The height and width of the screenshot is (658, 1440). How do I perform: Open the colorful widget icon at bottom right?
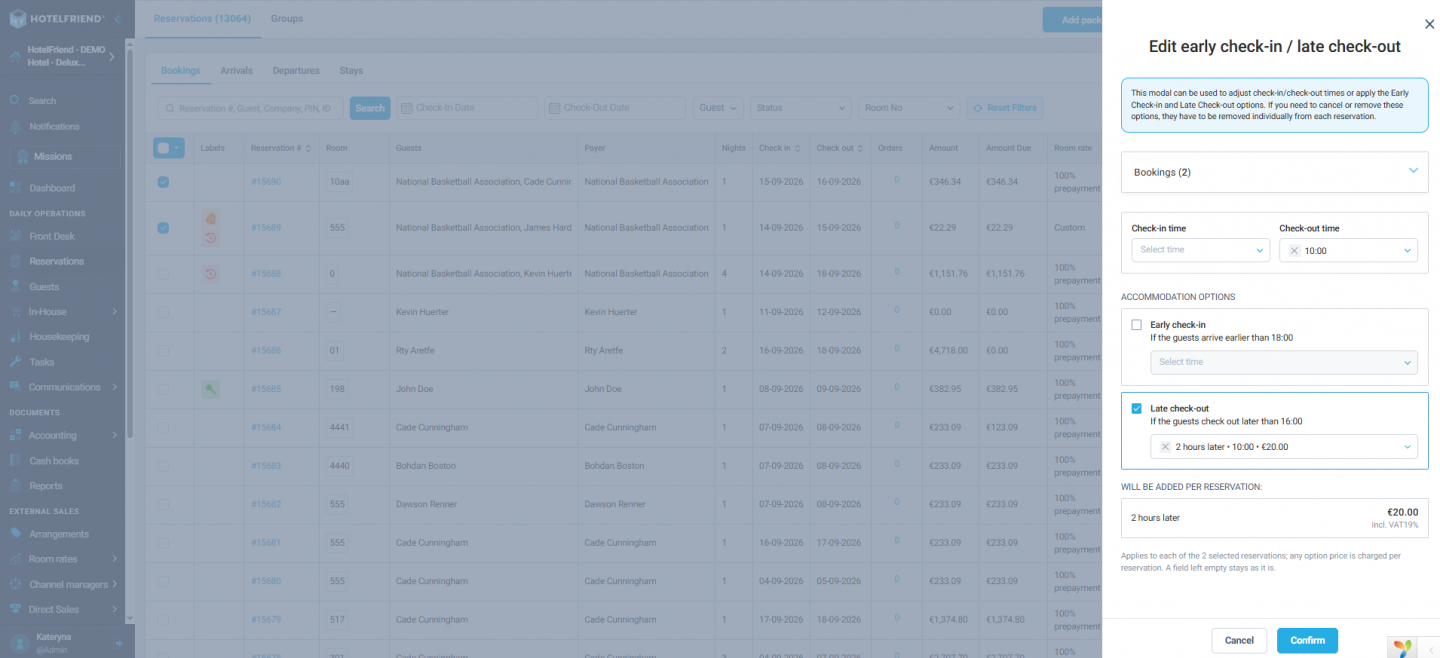1403,648
